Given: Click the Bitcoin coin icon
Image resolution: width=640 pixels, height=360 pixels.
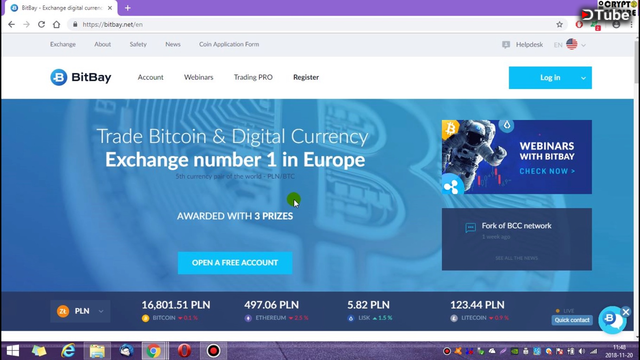Looking at the screenshot, I should [x=145, y=318].
